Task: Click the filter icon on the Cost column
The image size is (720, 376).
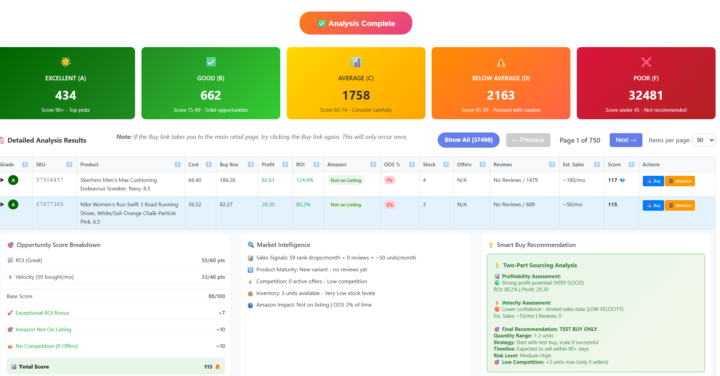Action: (209, 164)
